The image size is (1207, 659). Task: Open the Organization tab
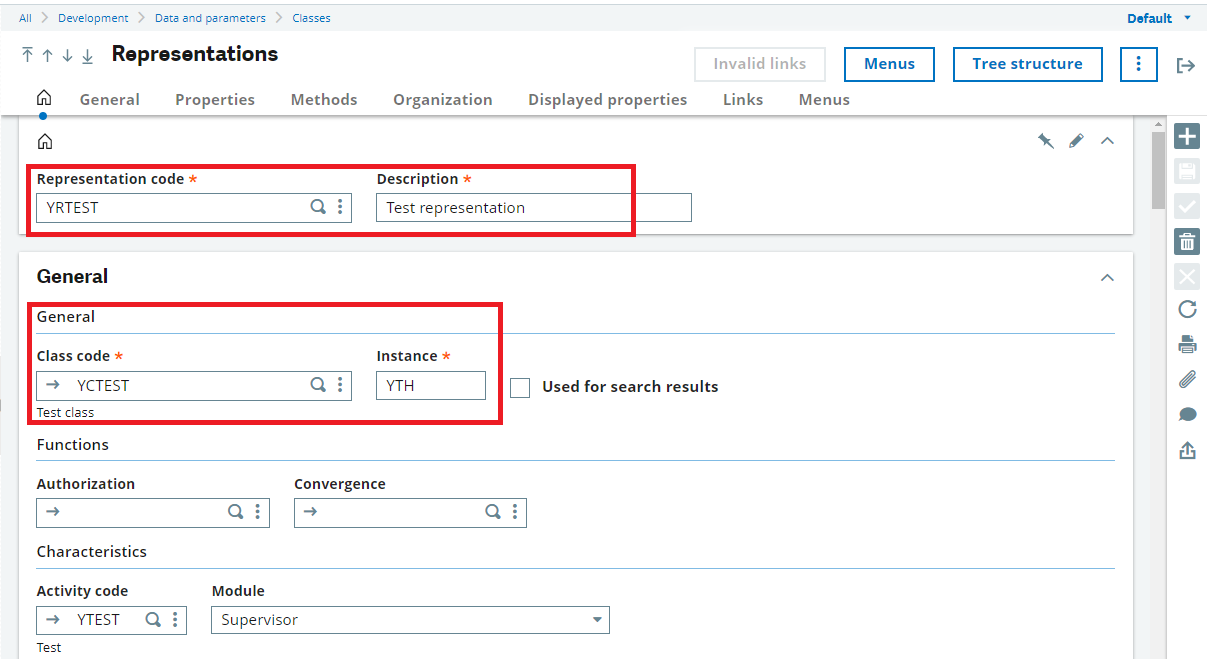click(442, 99)
